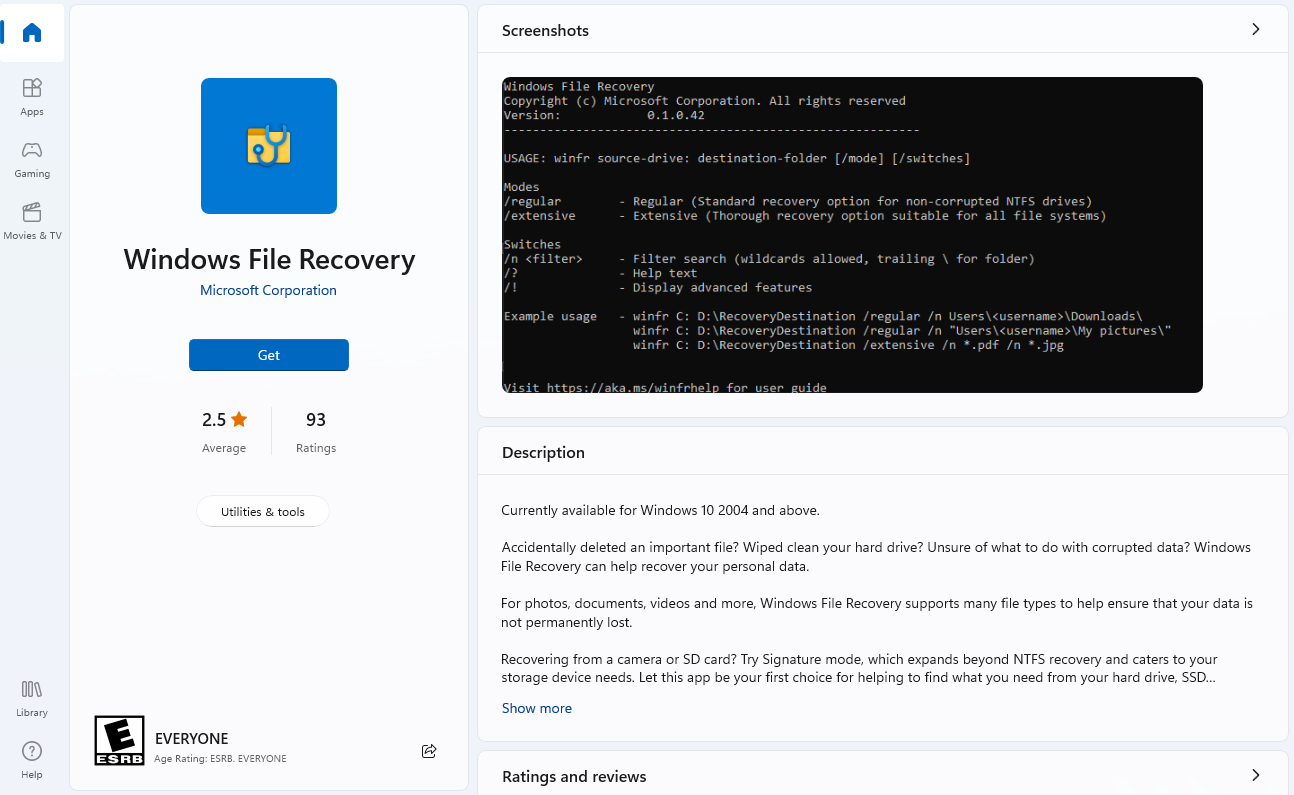Click the 2.5 Average rating value
This screenshot has width=1294, height=795.
coord(216,419)
